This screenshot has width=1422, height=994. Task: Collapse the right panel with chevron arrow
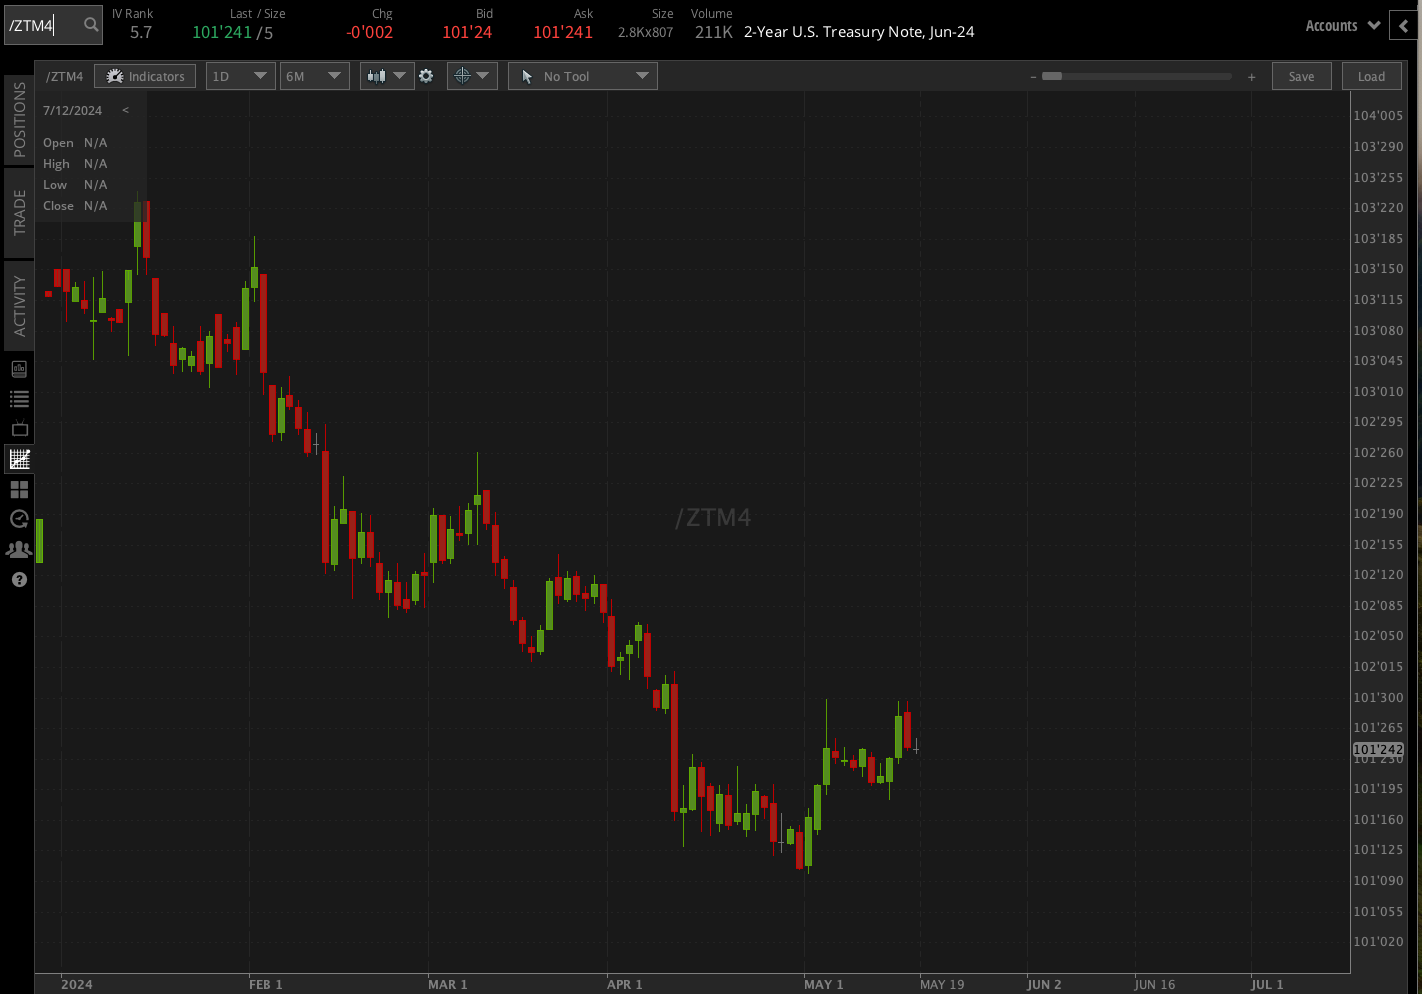pos(1404,26)
